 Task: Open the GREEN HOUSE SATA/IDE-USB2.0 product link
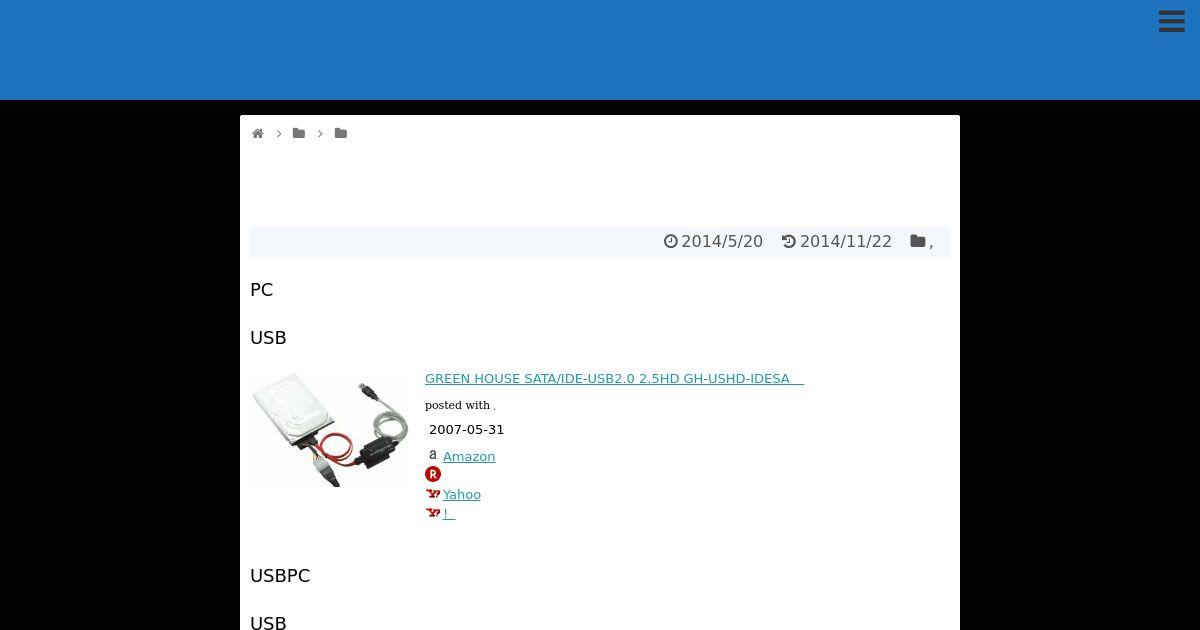614,378
